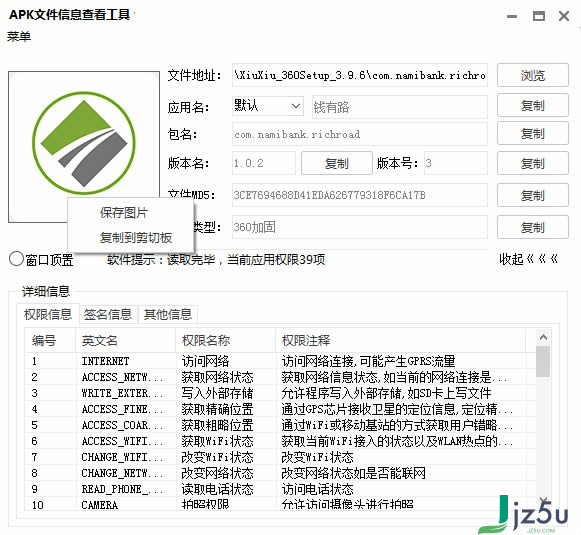Switch to the 其他信息 tab
The width and height of the screenshot is (581, 535).
tap(167, 314)
